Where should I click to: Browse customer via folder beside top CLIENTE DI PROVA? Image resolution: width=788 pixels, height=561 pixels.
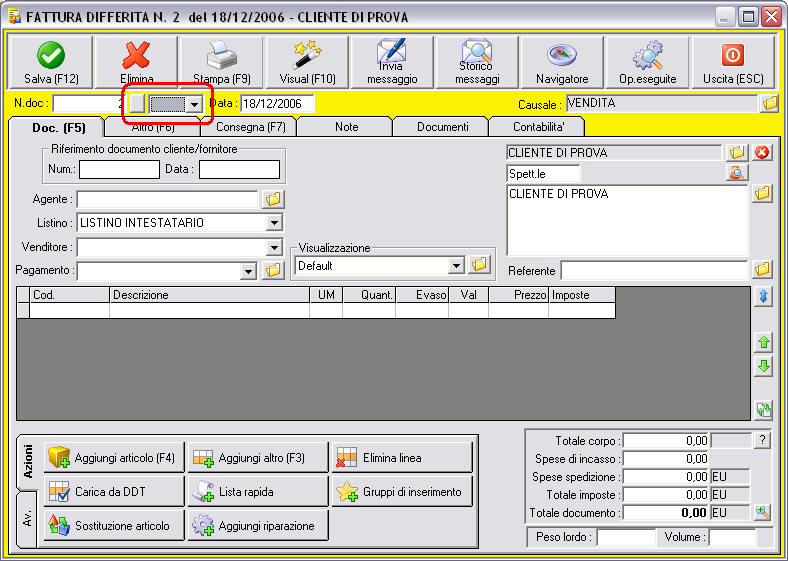point(737,152)
